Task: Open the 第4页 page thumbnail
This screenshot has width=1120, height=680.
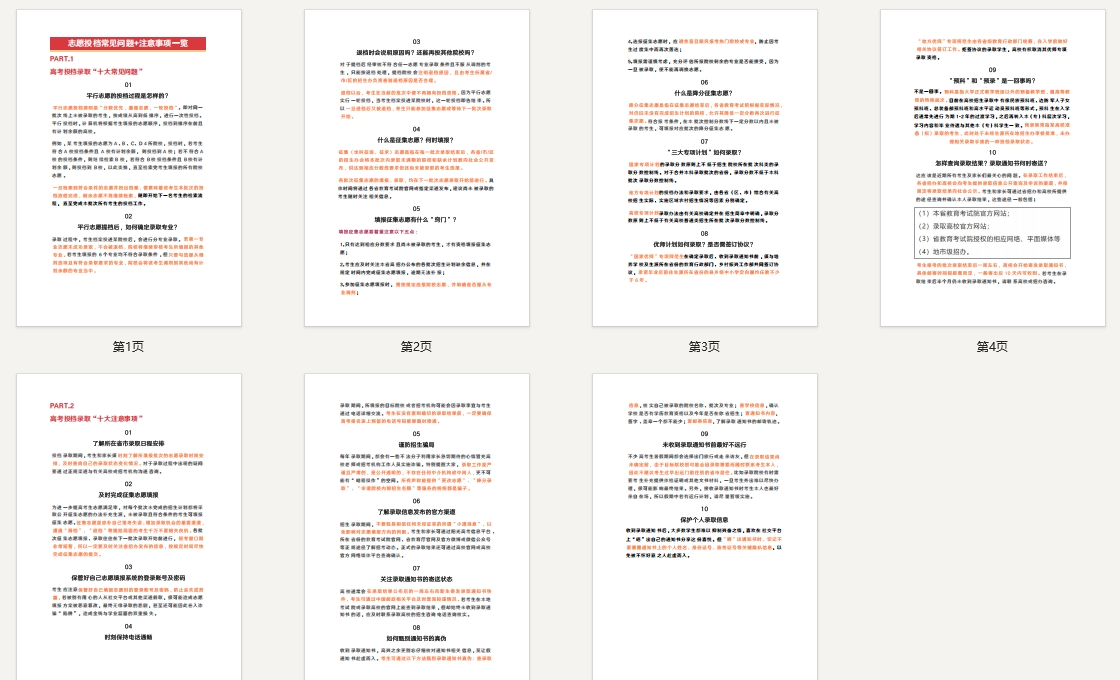Action: [x=992, y=168]
